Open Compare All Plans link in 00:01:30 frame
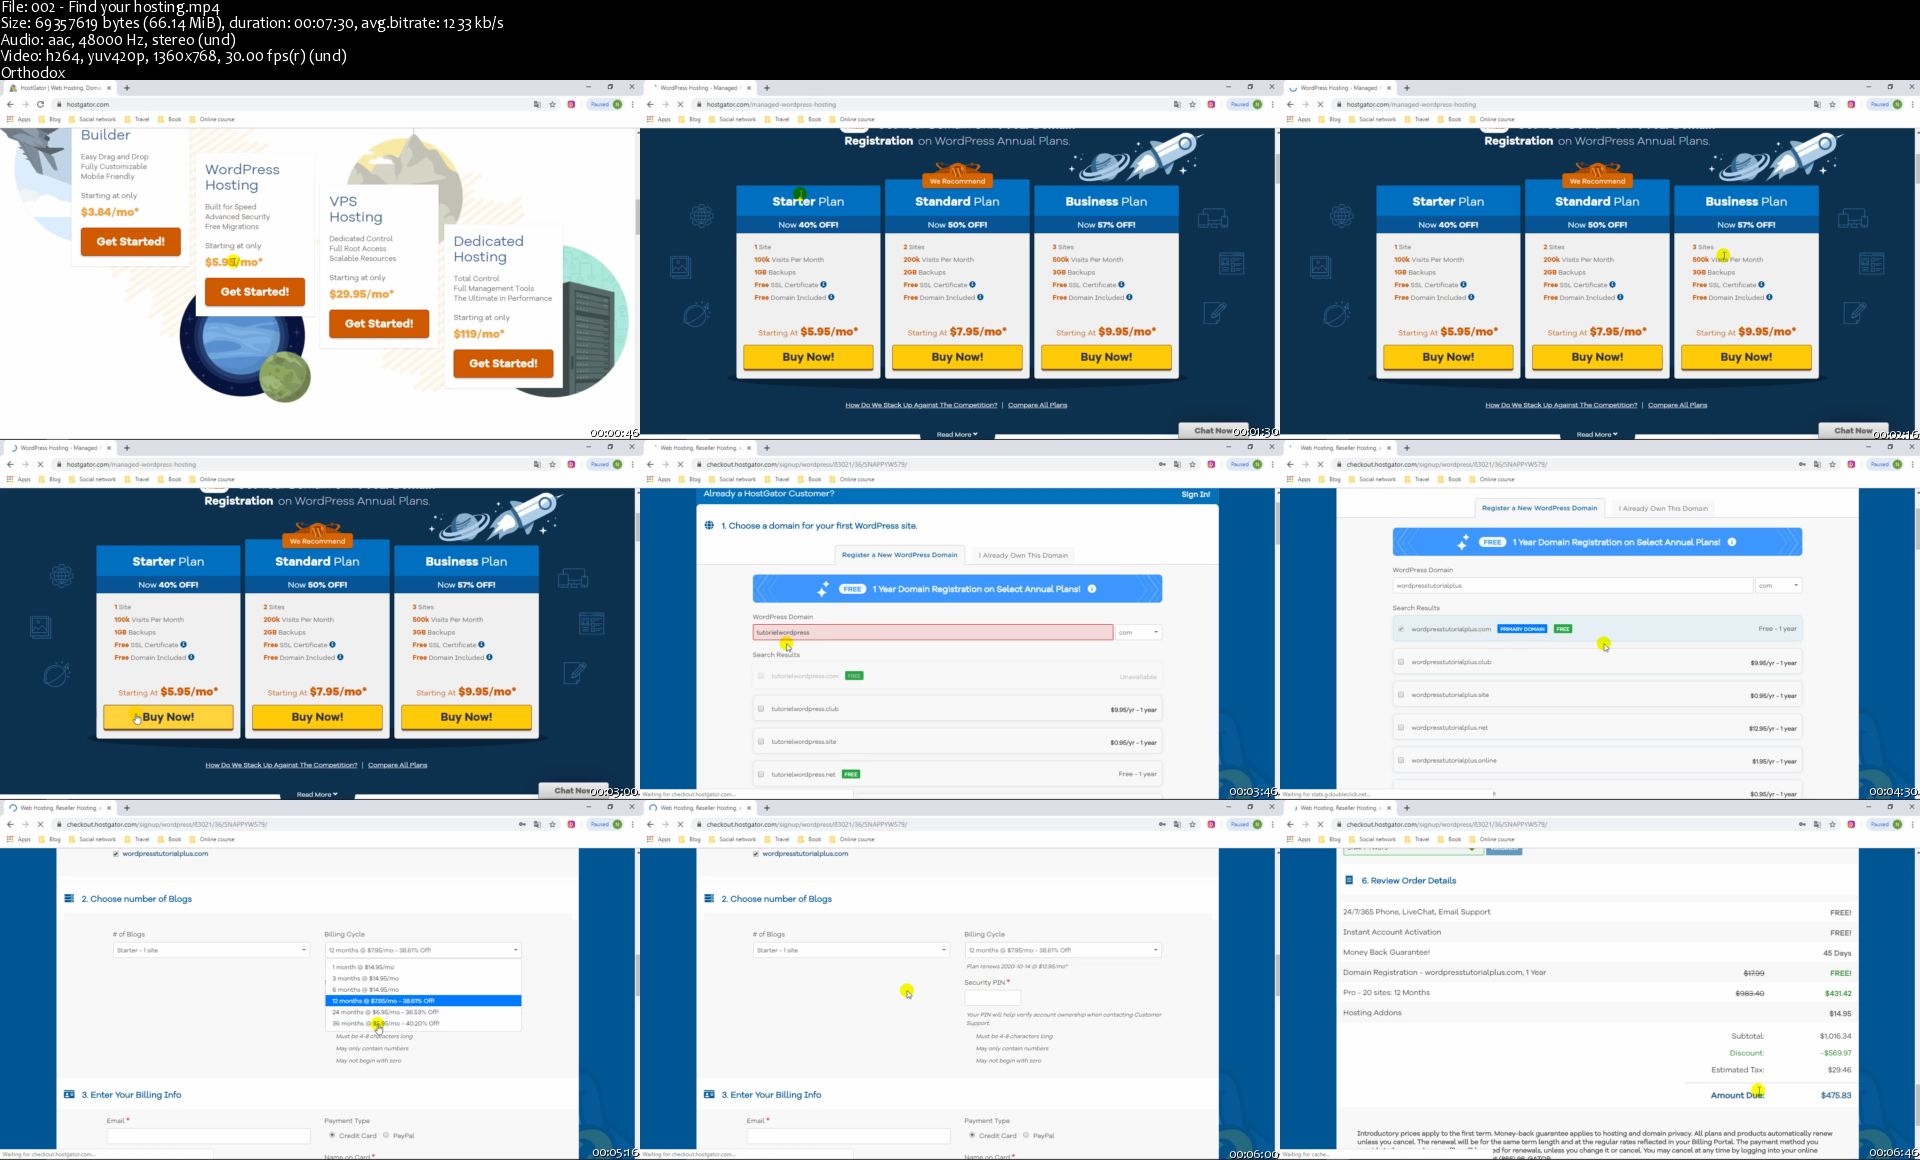 point(1037,405)
